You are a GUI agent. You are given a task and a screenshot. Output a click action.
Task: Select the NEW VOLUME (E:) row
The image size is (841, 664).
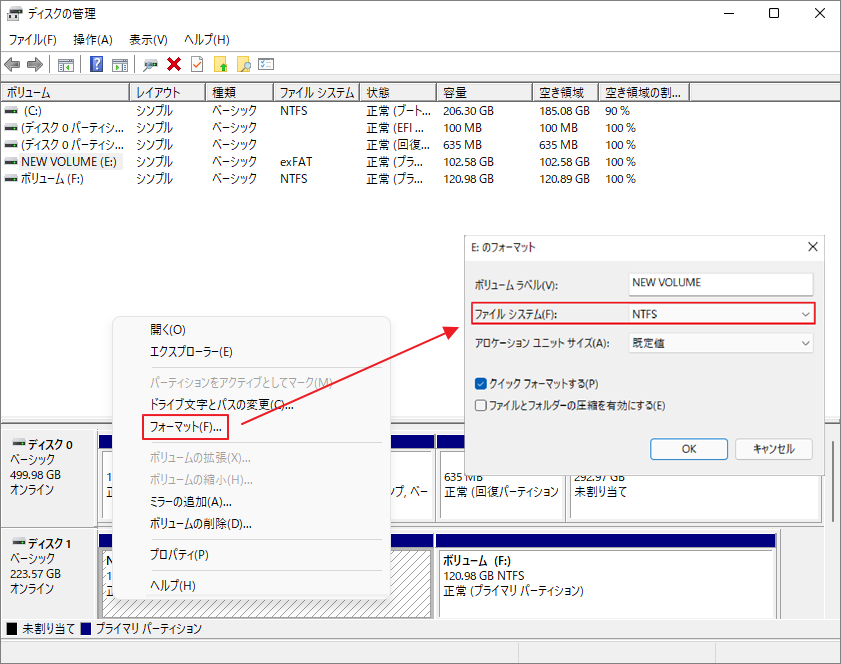pos(70,161)
